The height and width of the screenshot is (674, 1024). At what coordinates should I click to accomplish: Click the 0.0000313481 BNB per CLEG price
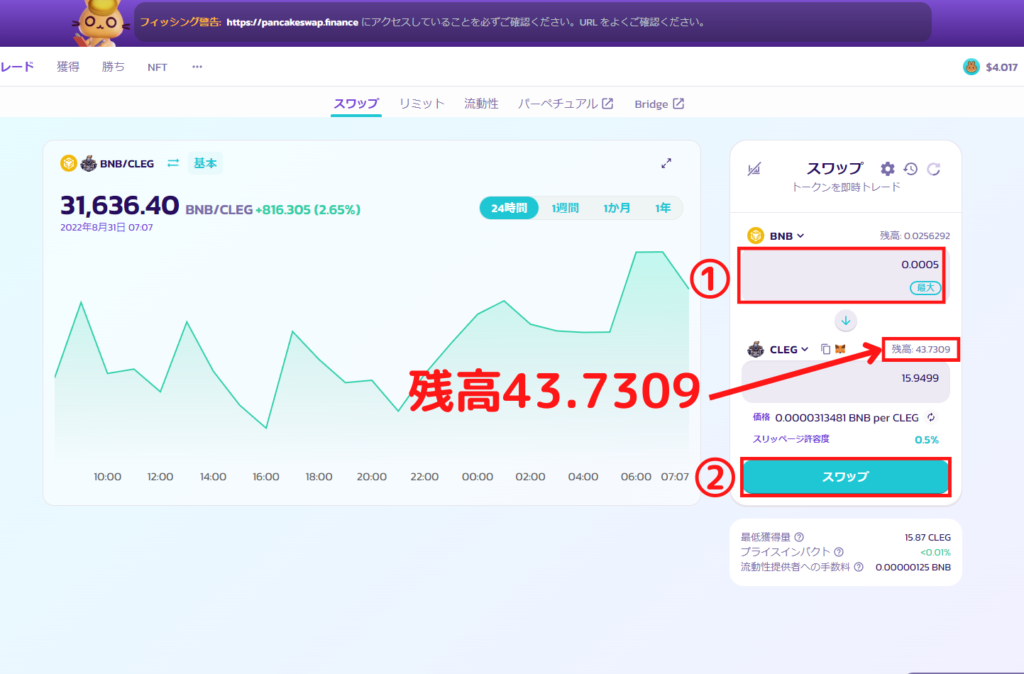(x=846, y=417)
